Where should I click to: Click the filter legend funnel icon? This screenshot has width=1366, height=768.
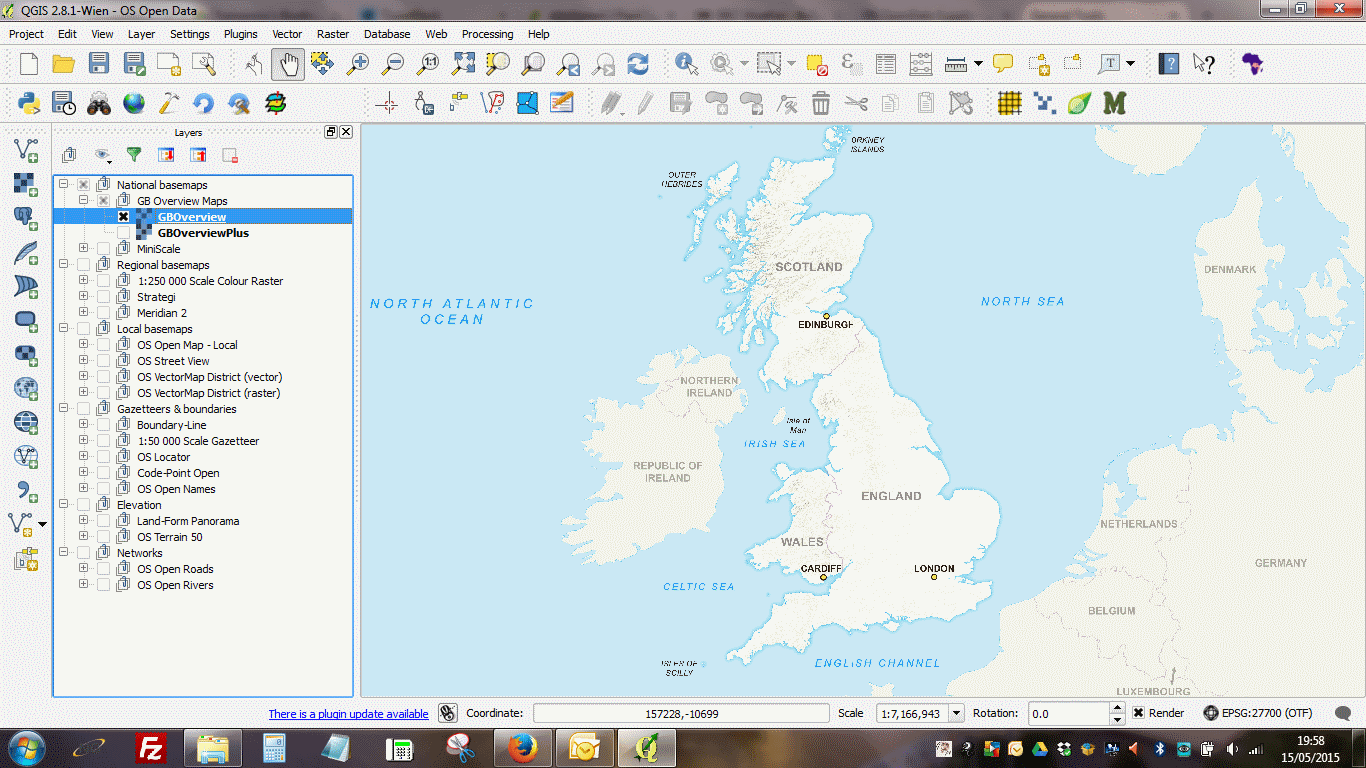(134, 155)
